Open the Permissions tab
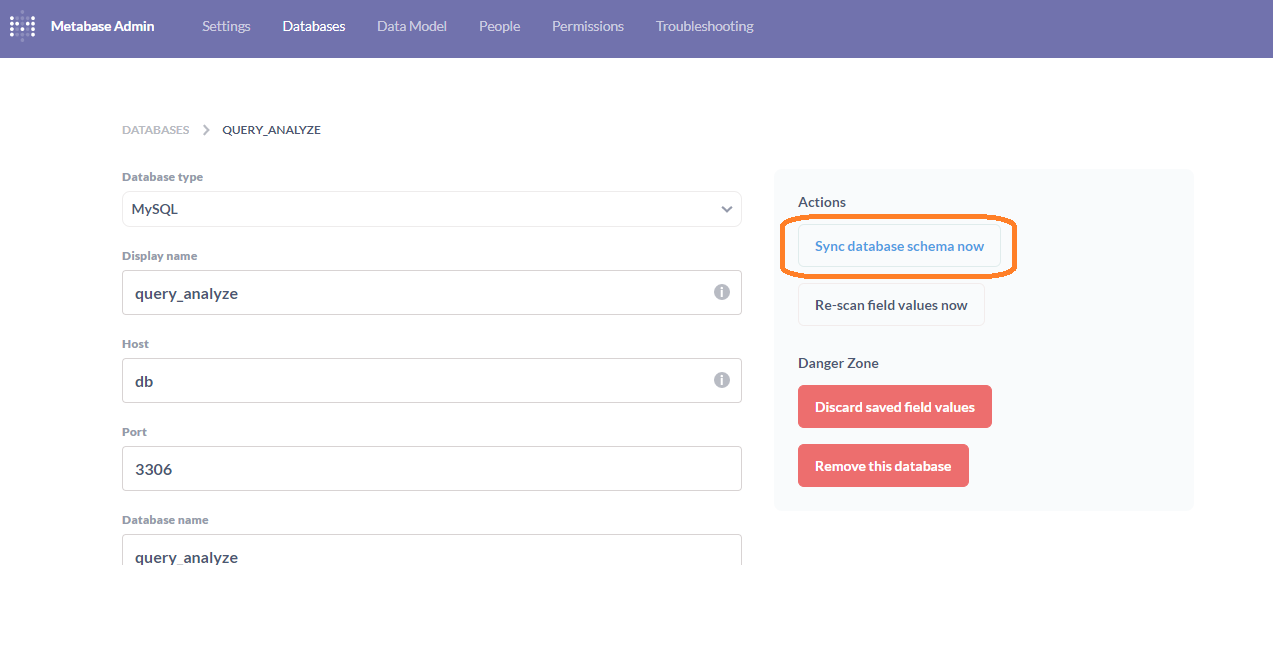This screenshot has height=648, width=1273. (x=588, y=26)
